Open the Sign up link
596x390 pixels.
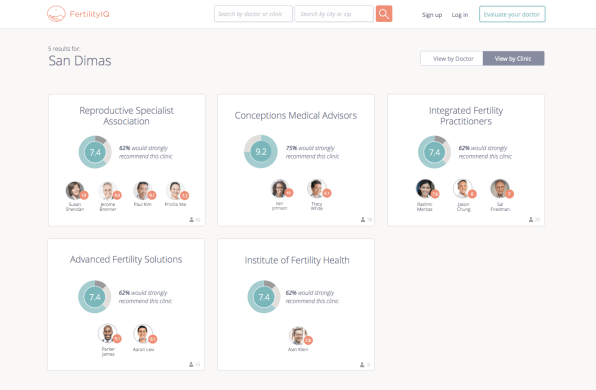pyautogui.click(x=432, y=15)
